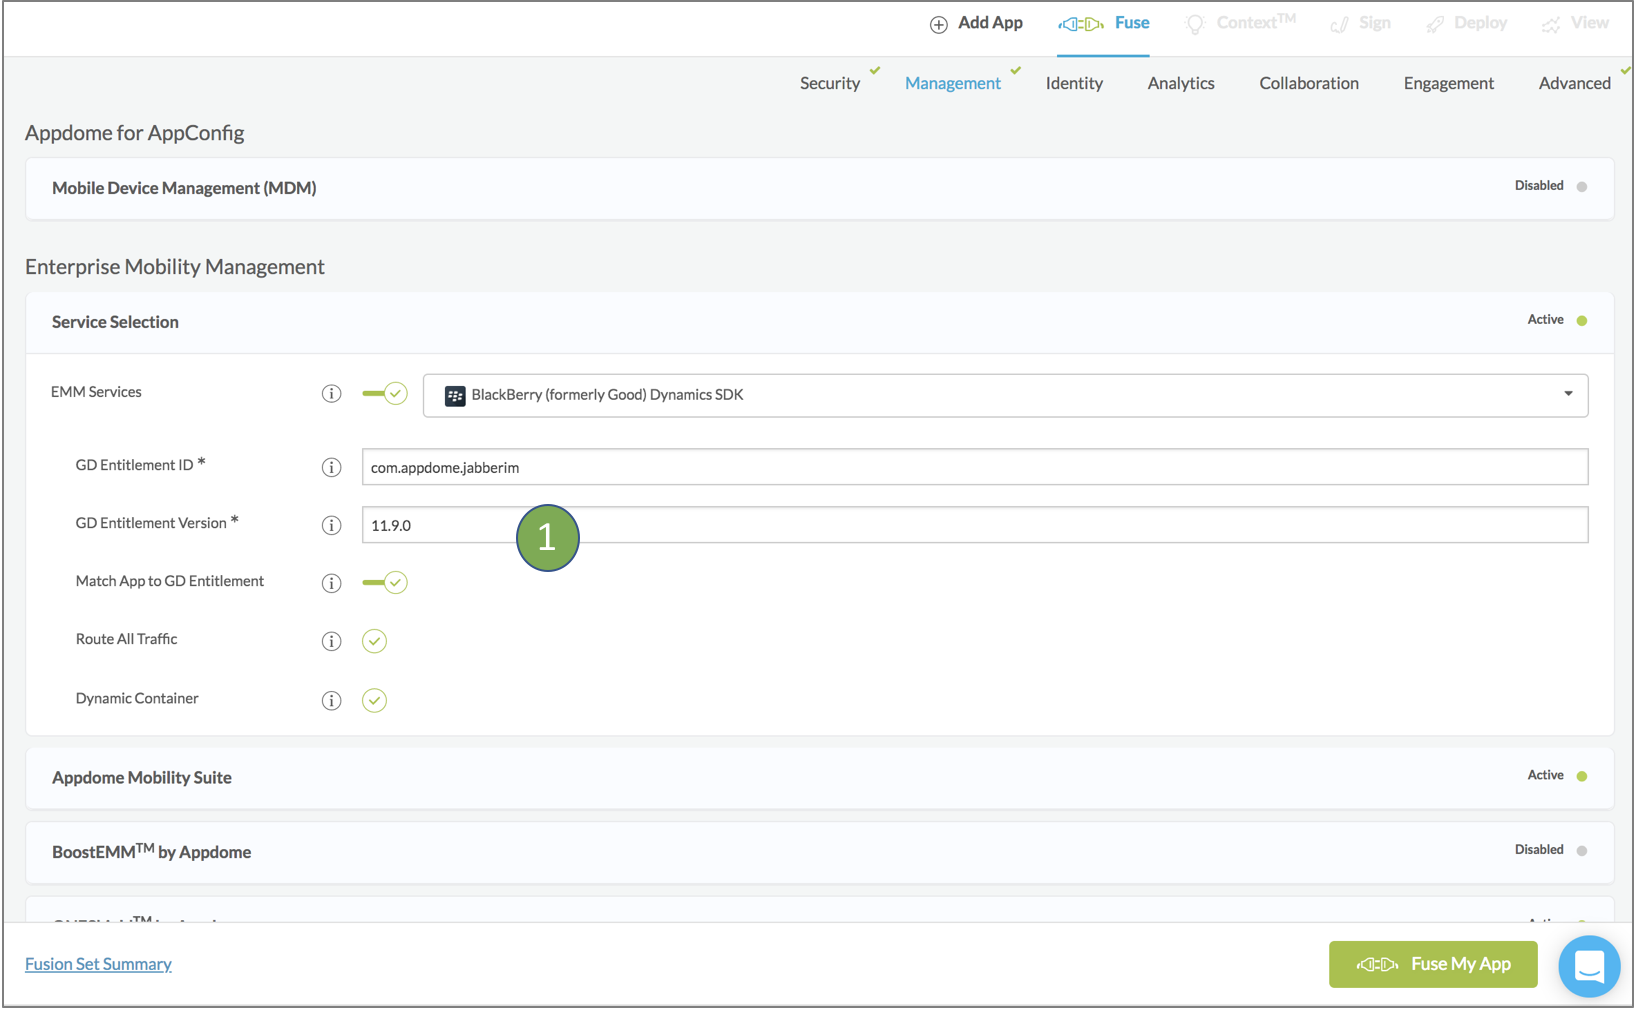1636x1012 pixels.
Task: Click the Active status dot for Service Selection
Action: pos(1582,321)
